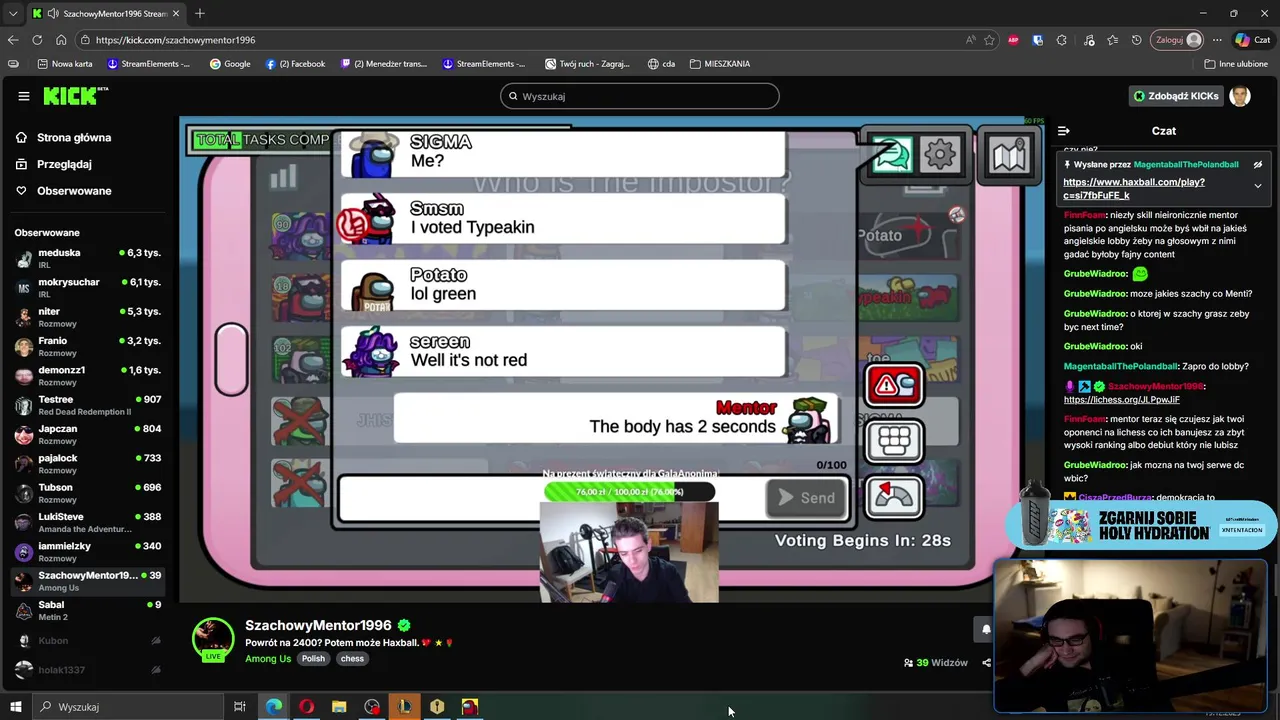This screenshot has width=1280, height=720.
Task: Click the red-arrow gauge game icon
Action: click(894, 496)
